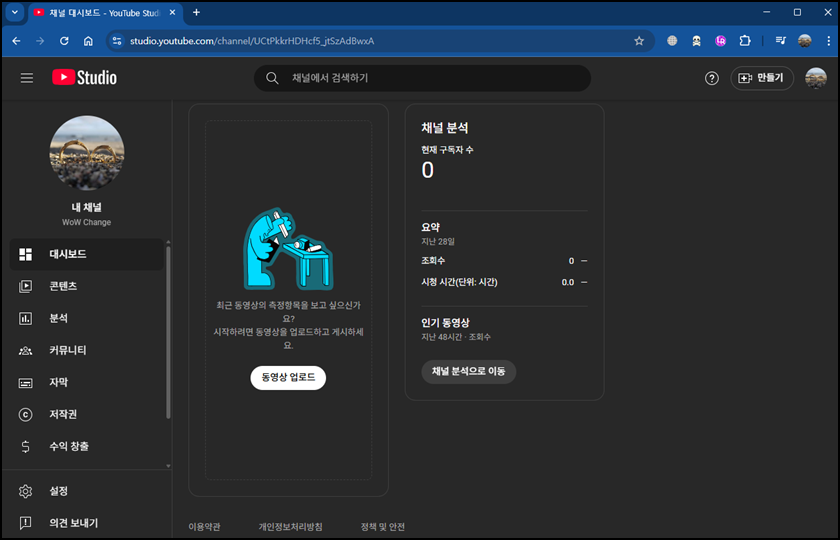Click the 자막 subtitles icon
Image resolution: width=840 pixels, height=540 pixels.
[x=26, y=382]
